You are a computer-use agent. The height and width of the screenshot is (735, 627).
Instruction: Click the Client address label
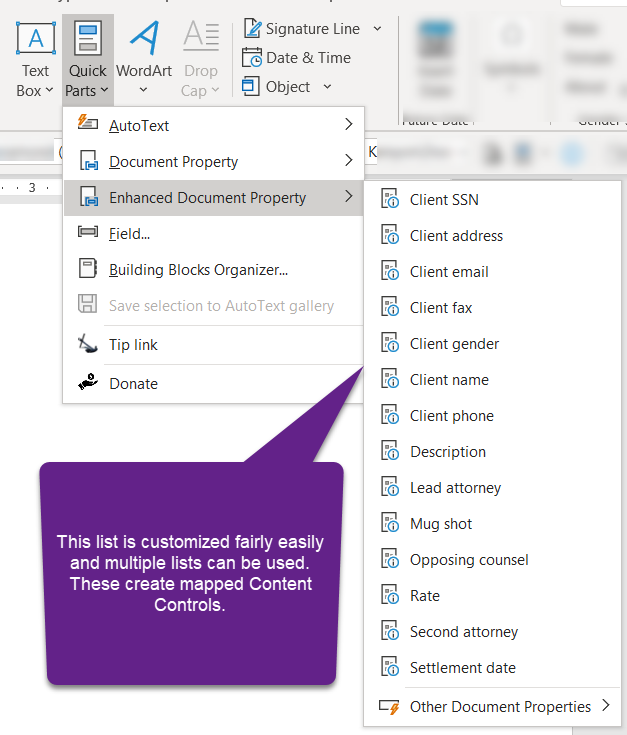click(x=456, y=236)
